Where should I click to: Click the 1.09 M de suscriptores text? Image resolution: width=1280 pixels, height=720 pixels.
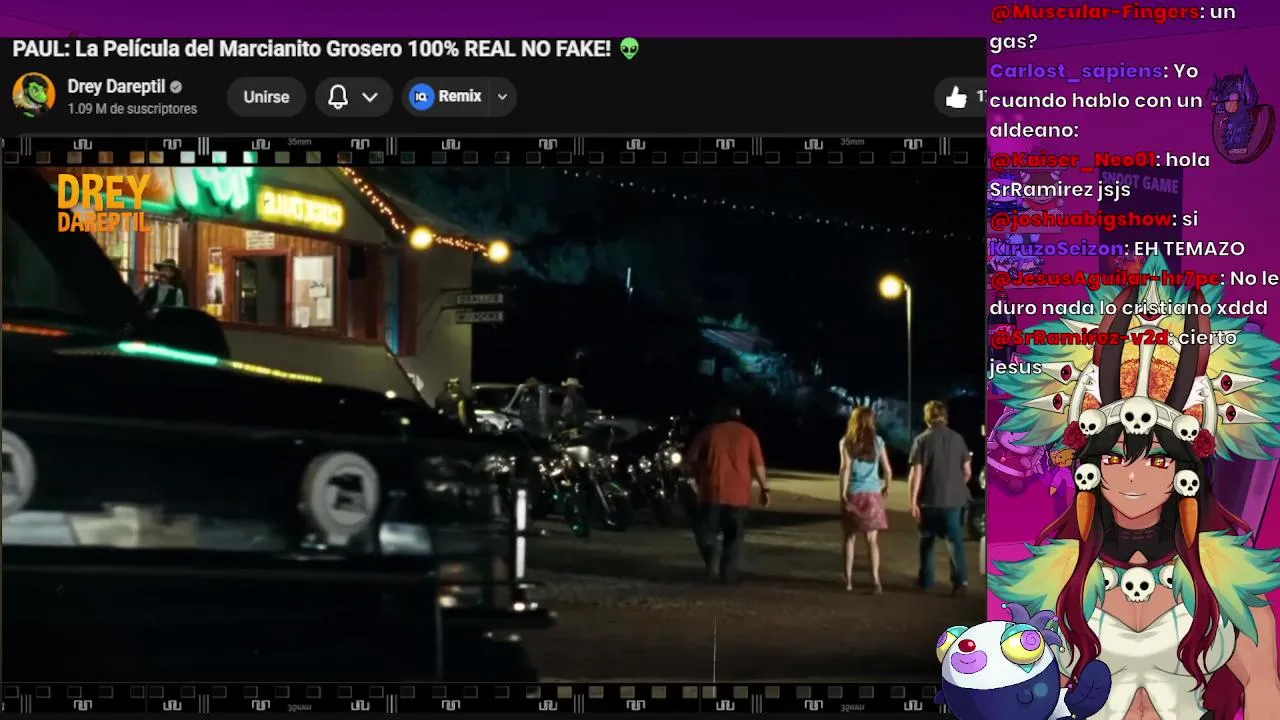pos(132,109)
